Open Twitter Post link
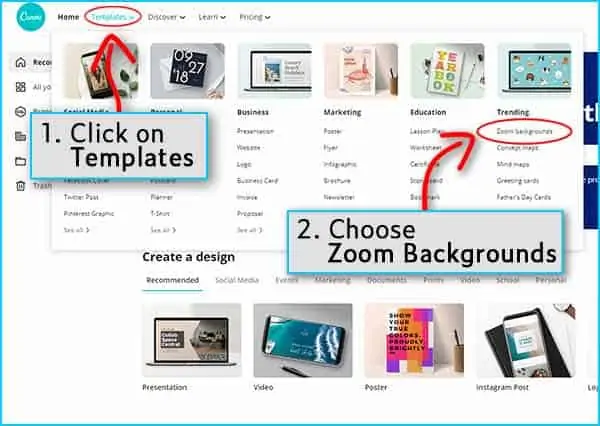Image resolution: width=600 pixels, height=426 pixels. [x=81, y=197]
